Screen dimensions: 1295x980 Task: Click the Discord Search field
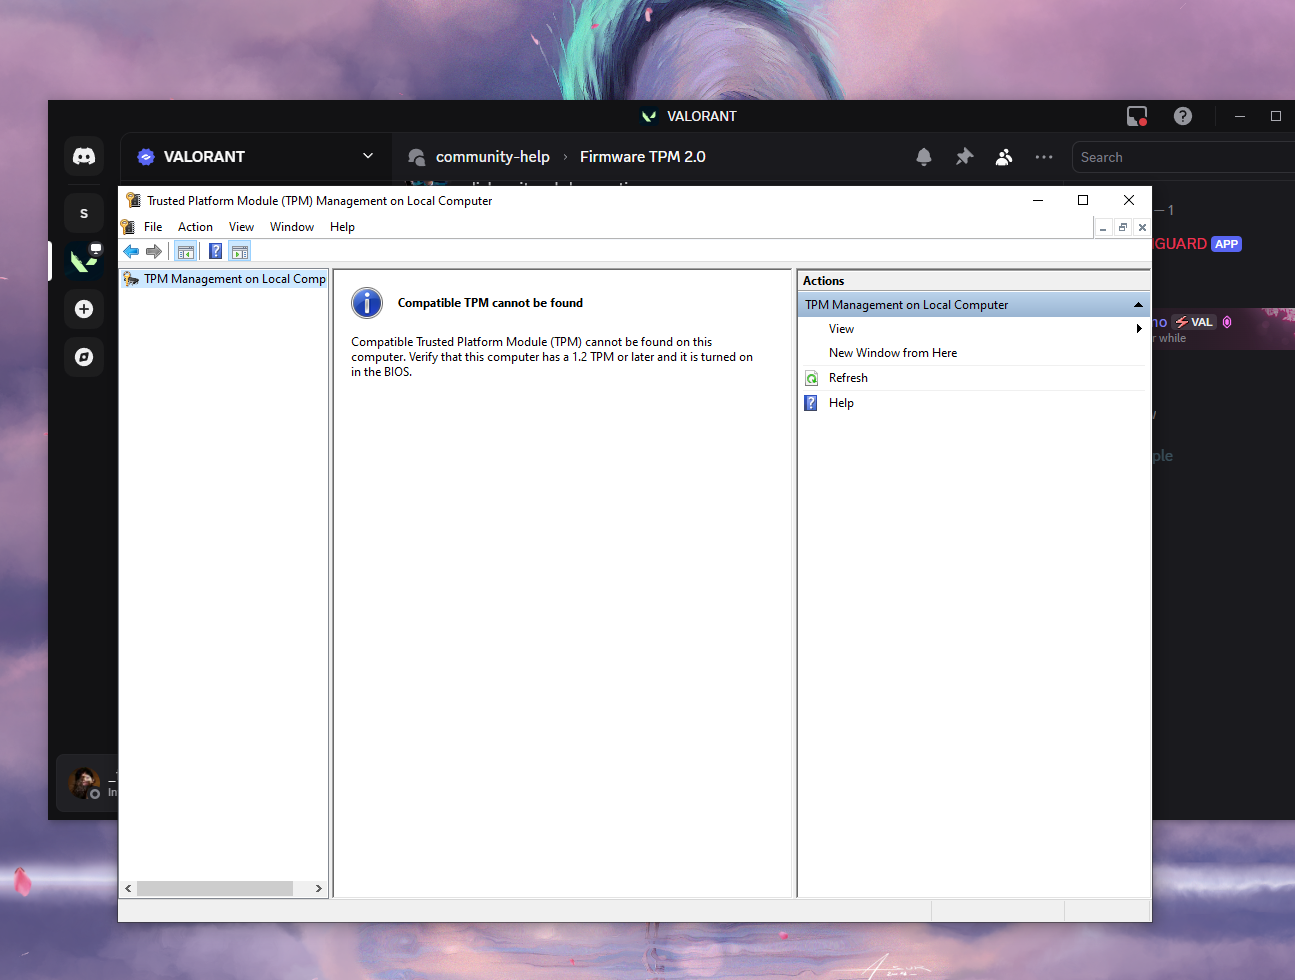click(1184, 157)
